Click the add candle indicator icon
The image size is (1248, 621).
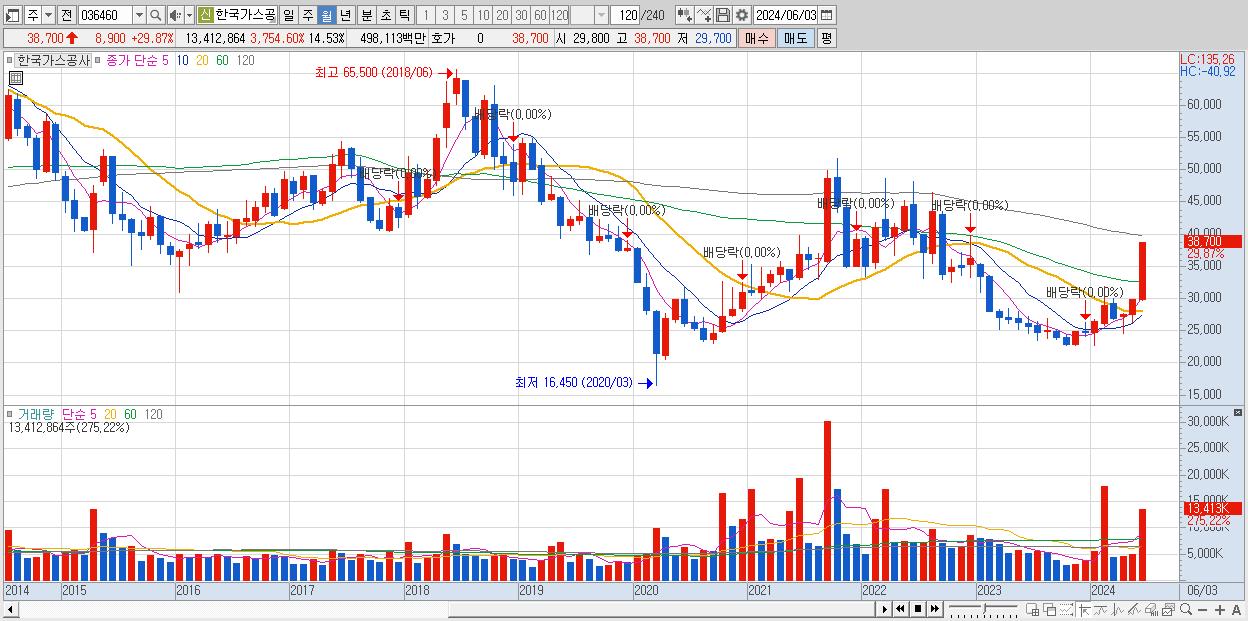coord(684,15)
